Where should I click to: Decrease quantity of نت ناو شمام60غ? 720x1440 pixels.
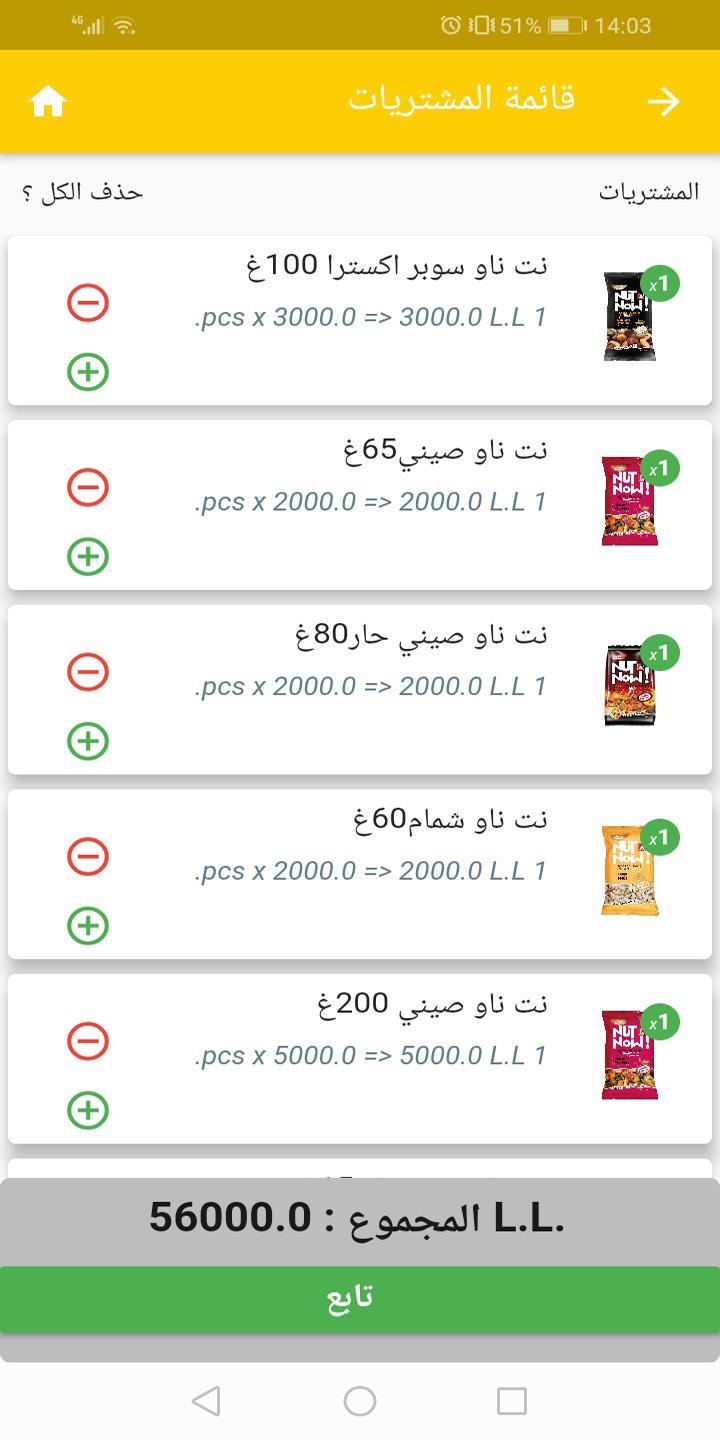(x=88, y=856)
